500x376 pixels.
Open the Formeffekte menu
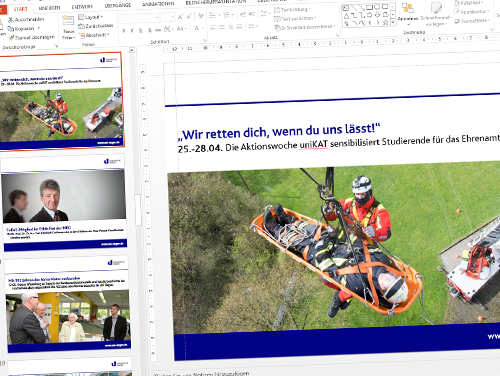tap(471, 21)
